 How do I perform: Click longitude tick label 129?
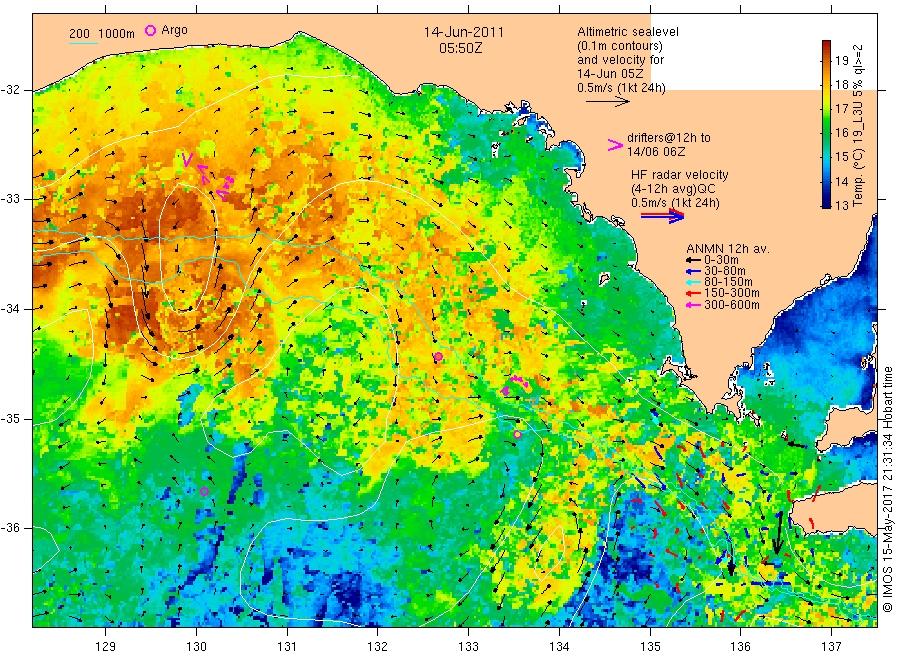pyautogui.click(x=106, y=647)
